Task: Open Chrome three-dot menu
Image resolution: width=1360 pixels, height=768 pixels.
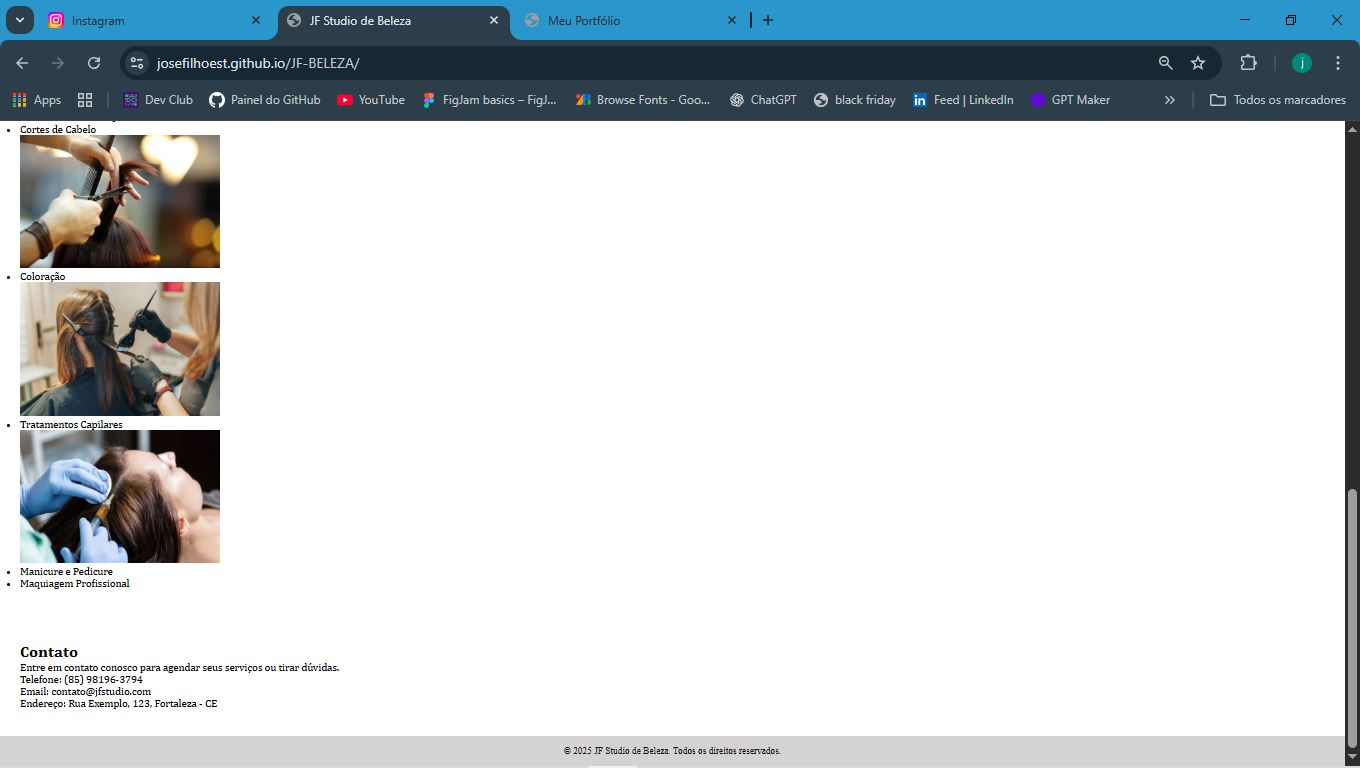Action: [x=1338, y=63]
